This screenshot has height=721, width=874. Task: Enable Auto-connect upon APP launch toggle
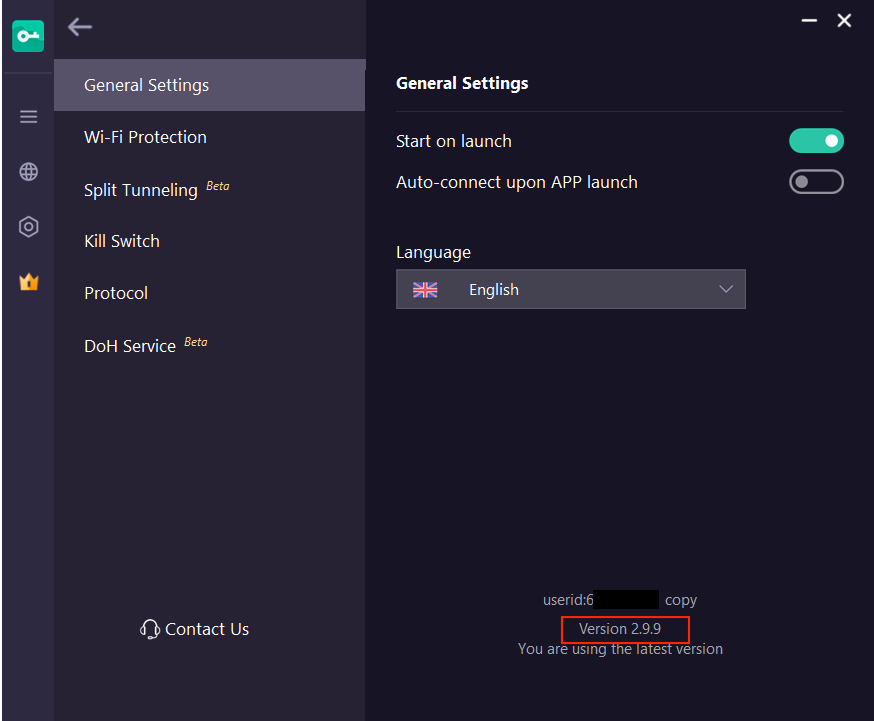pyautogui.click(x=816, y=182)
